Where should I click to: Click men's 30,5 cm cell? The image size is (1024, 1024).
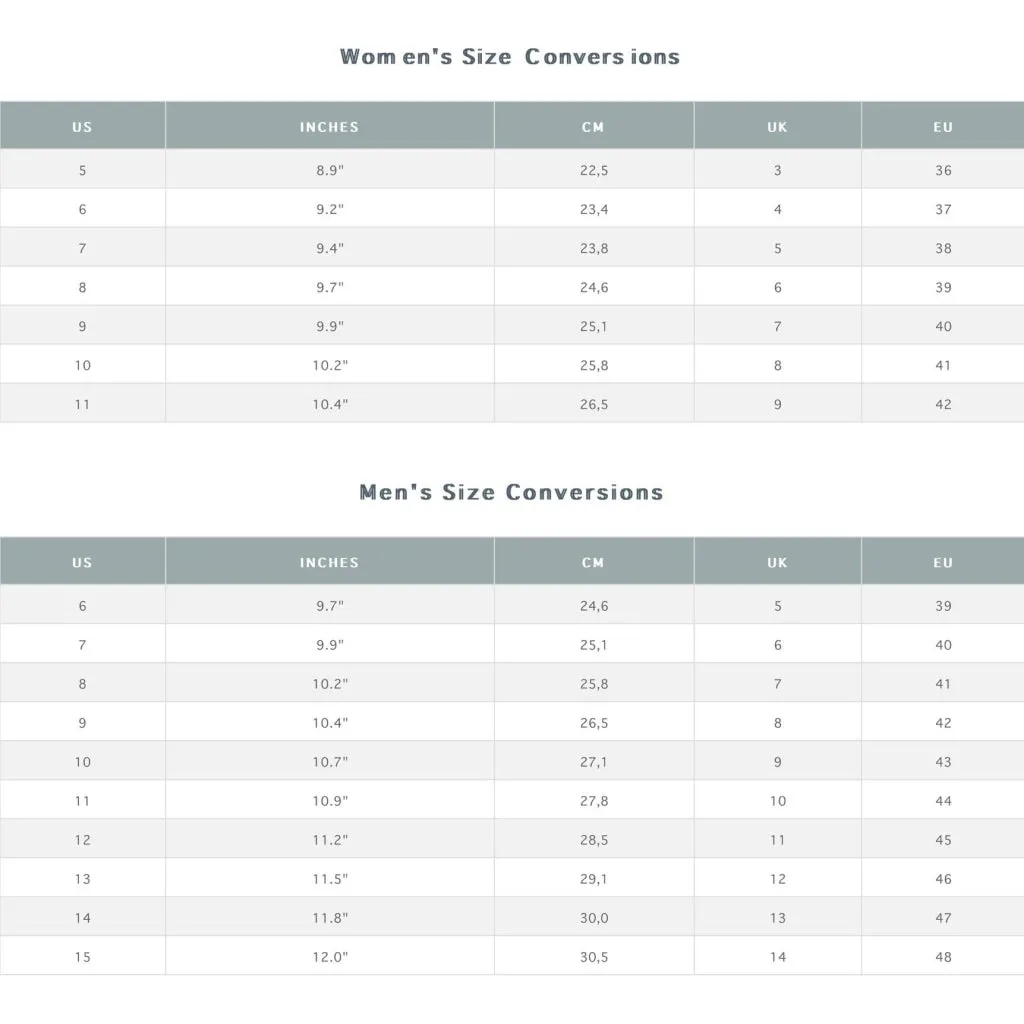coord(594,956)
